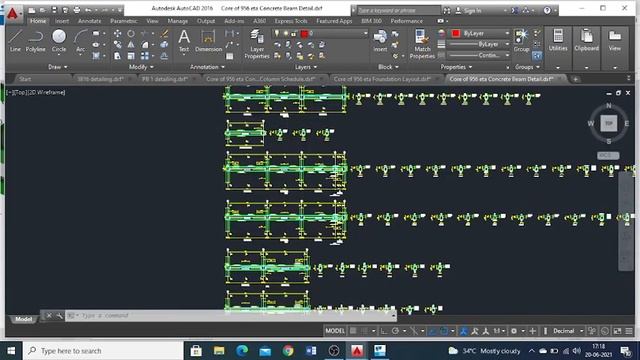This screenshot has width=640, height=360.
Task: Select the Line drawing tool
Action: coord(15,41)
